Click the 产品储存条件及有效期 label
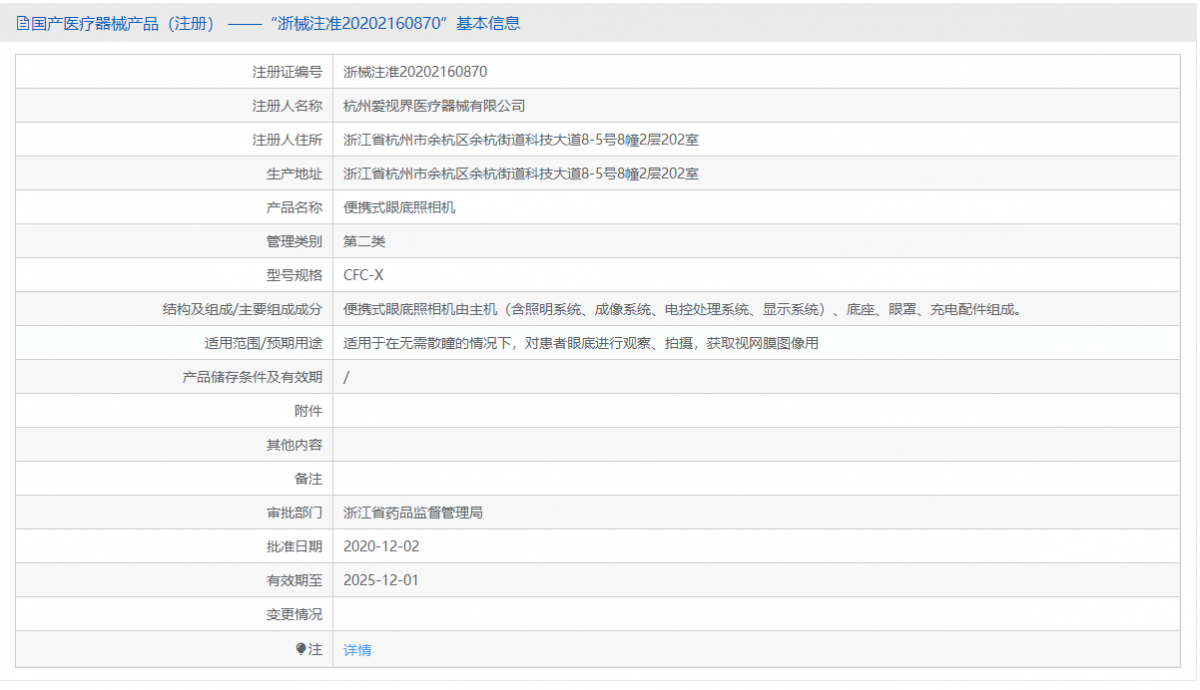 click(x=252, y=378)
